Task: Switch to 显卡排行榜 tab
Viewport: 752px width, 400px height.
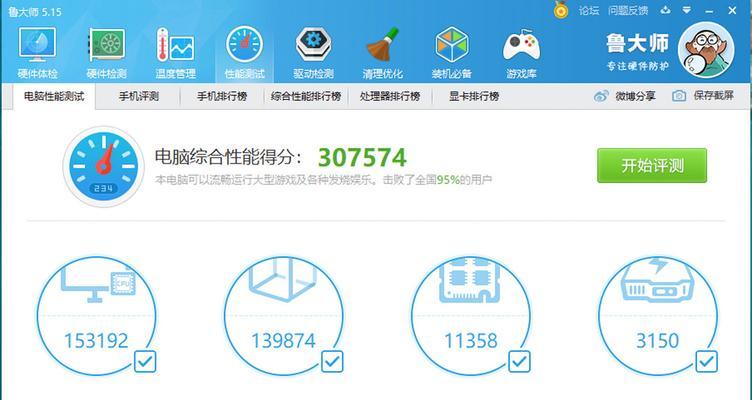Action: coord(474,96)
